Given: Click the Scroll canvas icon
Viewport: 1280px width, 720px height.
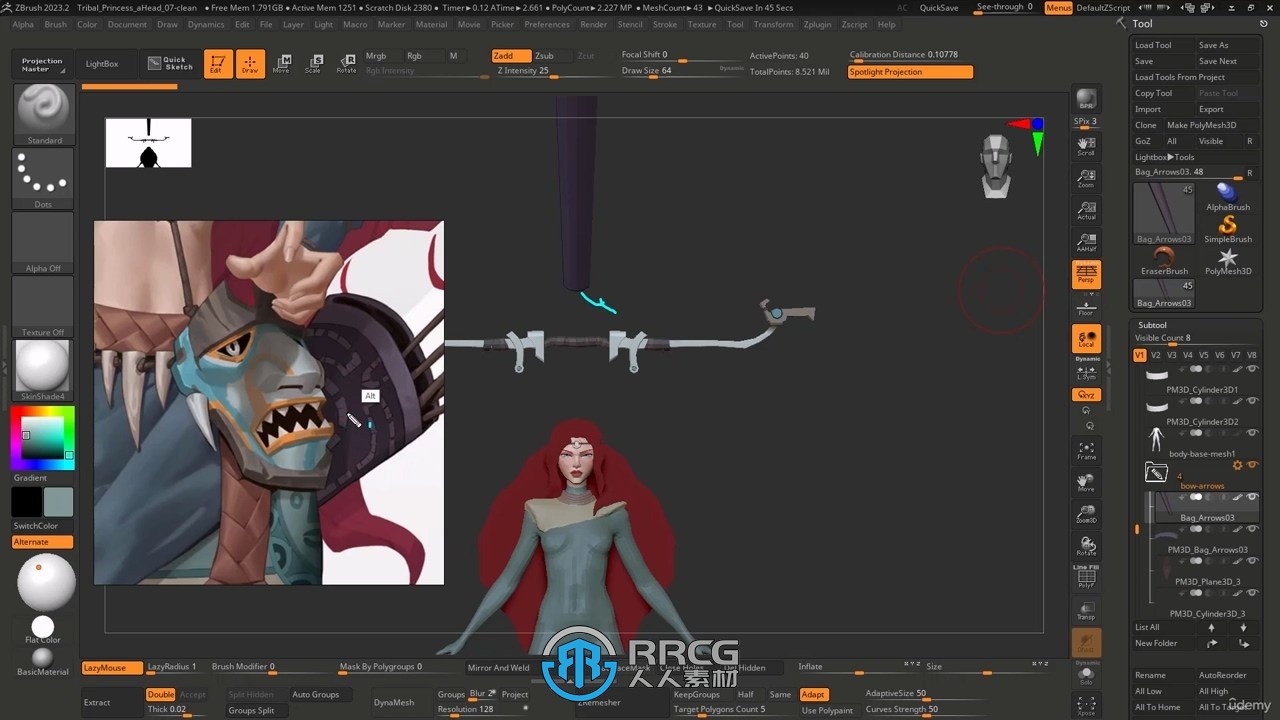Looking at the screenshot, I should point(1086,147).
